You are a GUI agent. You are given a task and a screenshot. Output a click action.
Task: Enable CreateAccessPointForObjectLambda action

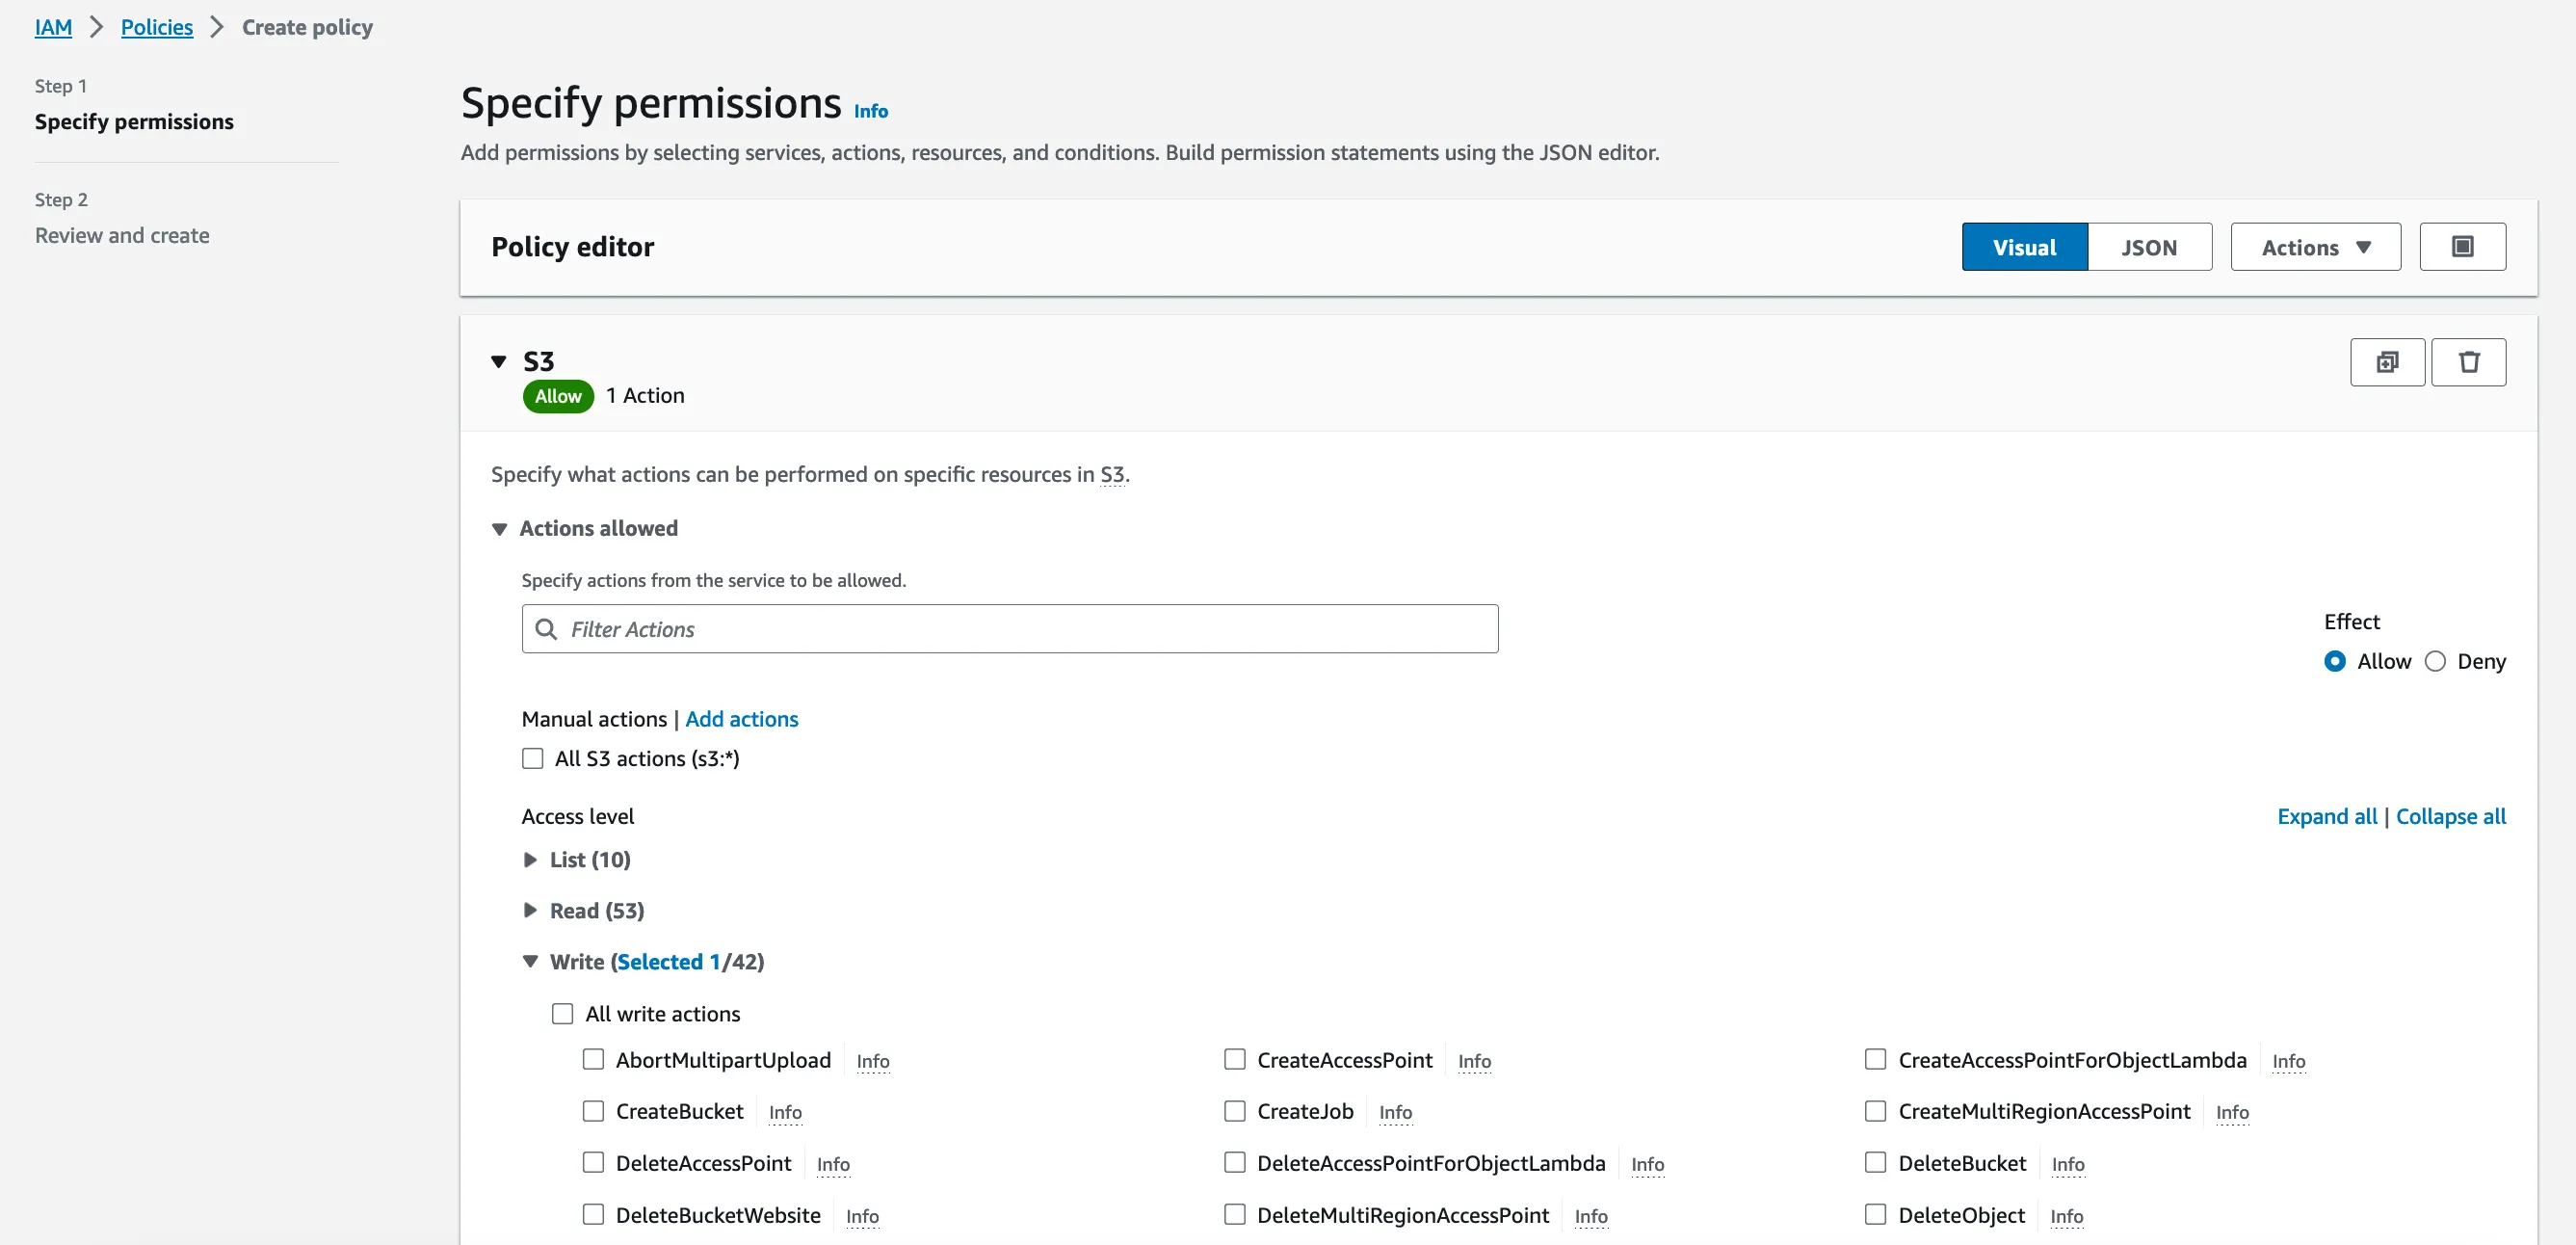[x=1876, y=1060]
